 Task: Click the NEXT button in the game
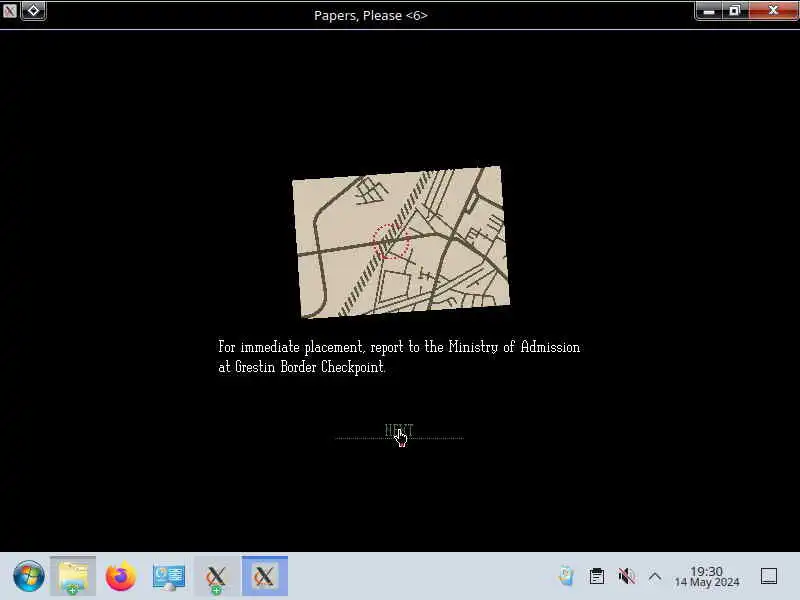pyautogui.click(x=399, y=430)
